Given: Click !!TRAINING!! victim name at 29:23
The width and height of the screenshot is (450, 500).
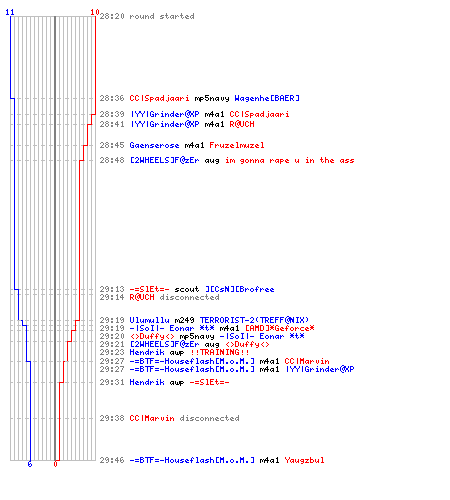Looking at the screenshot, I should click(x=220, y=352).
